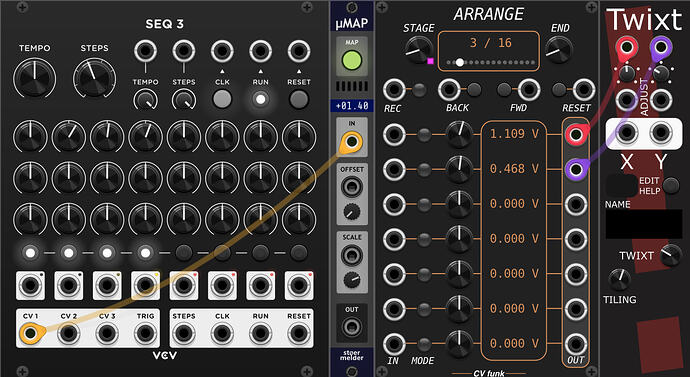Toggle the ARRANGE MODE button in bottom row
The width and height of the screenshot is (690, 377).
click(424, 344)
